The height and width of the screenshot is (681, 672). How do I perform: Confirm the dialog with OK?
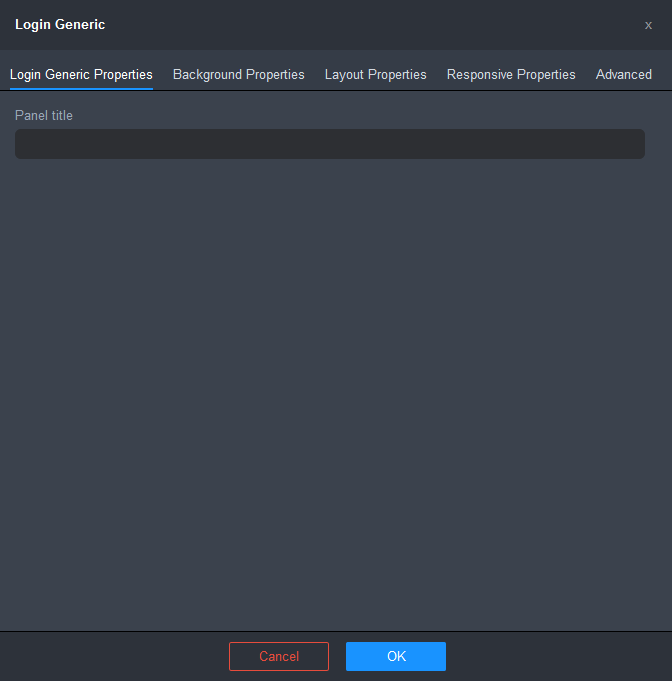coord(396,656)
